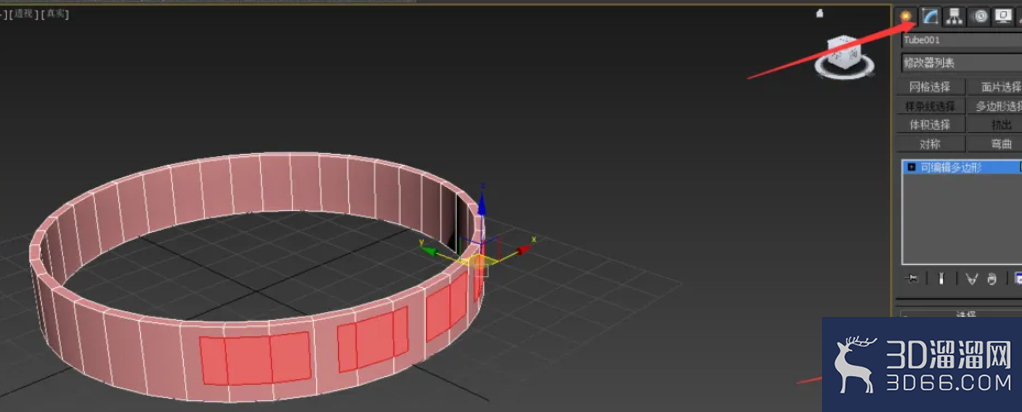
Task: Open the Hierarchy command panel tab
Action: 955,17
